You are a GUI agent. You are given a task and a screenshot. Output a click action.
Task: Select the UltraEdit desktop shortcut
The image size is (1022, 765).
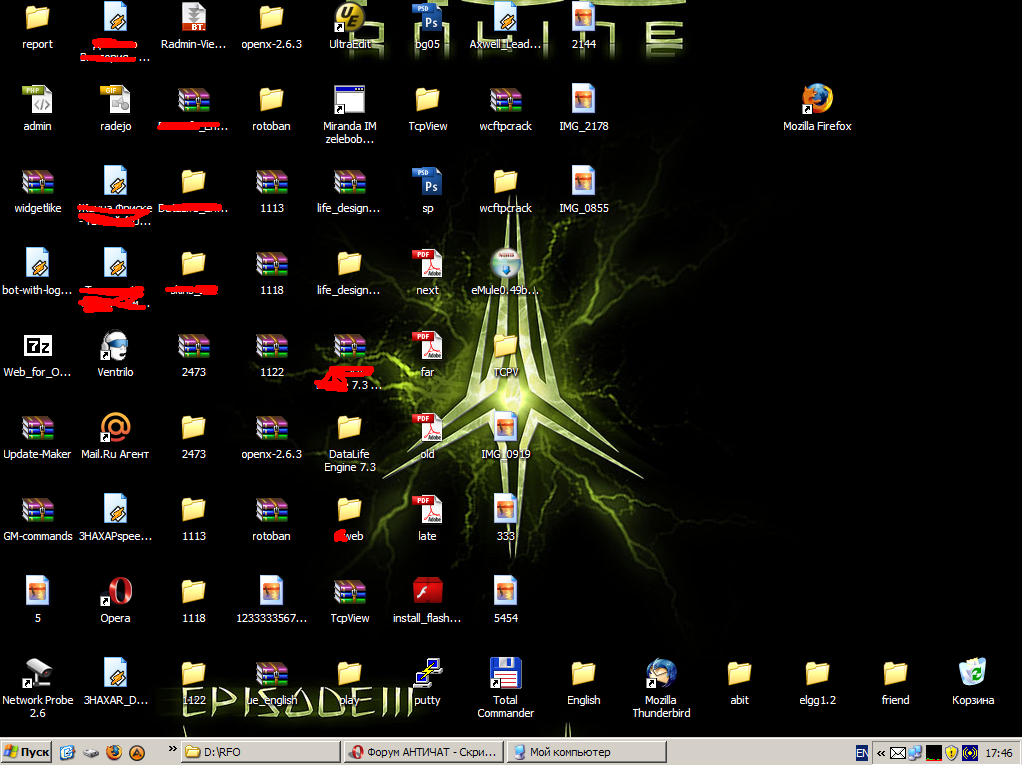tap(349, 18)
